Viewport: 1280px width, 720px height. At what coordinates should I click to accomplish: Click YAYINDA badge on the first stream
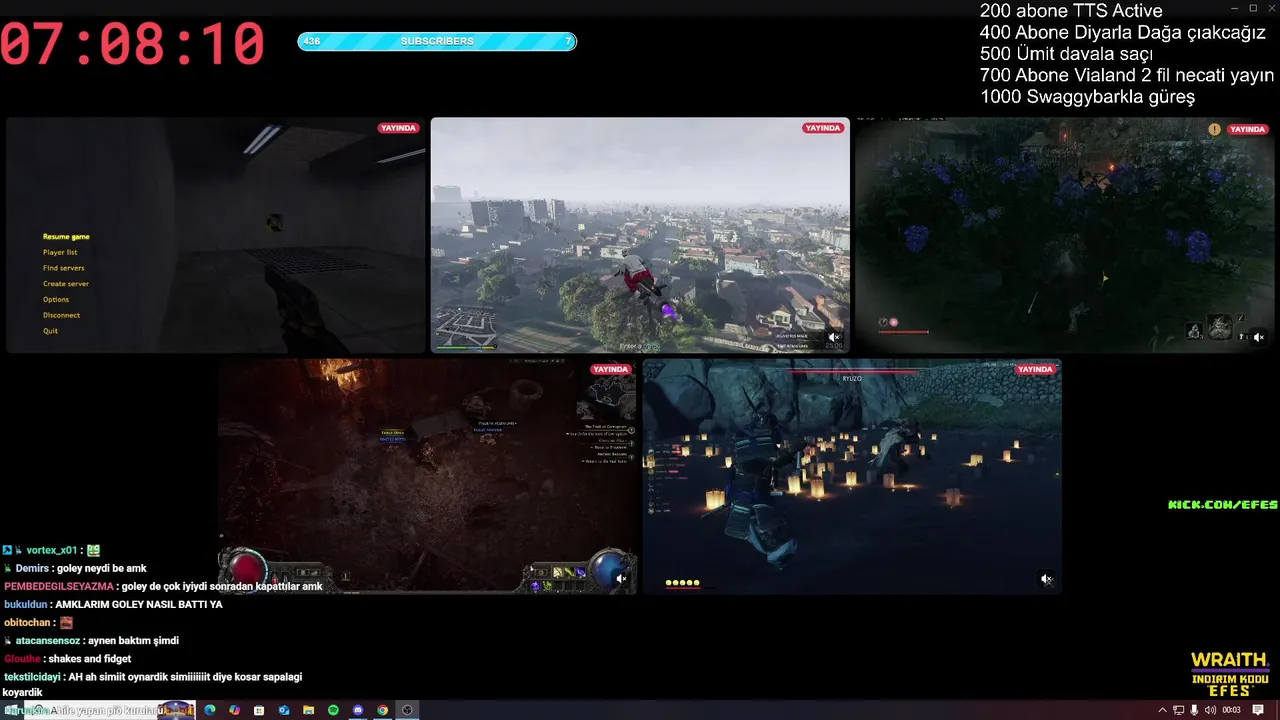398,128
